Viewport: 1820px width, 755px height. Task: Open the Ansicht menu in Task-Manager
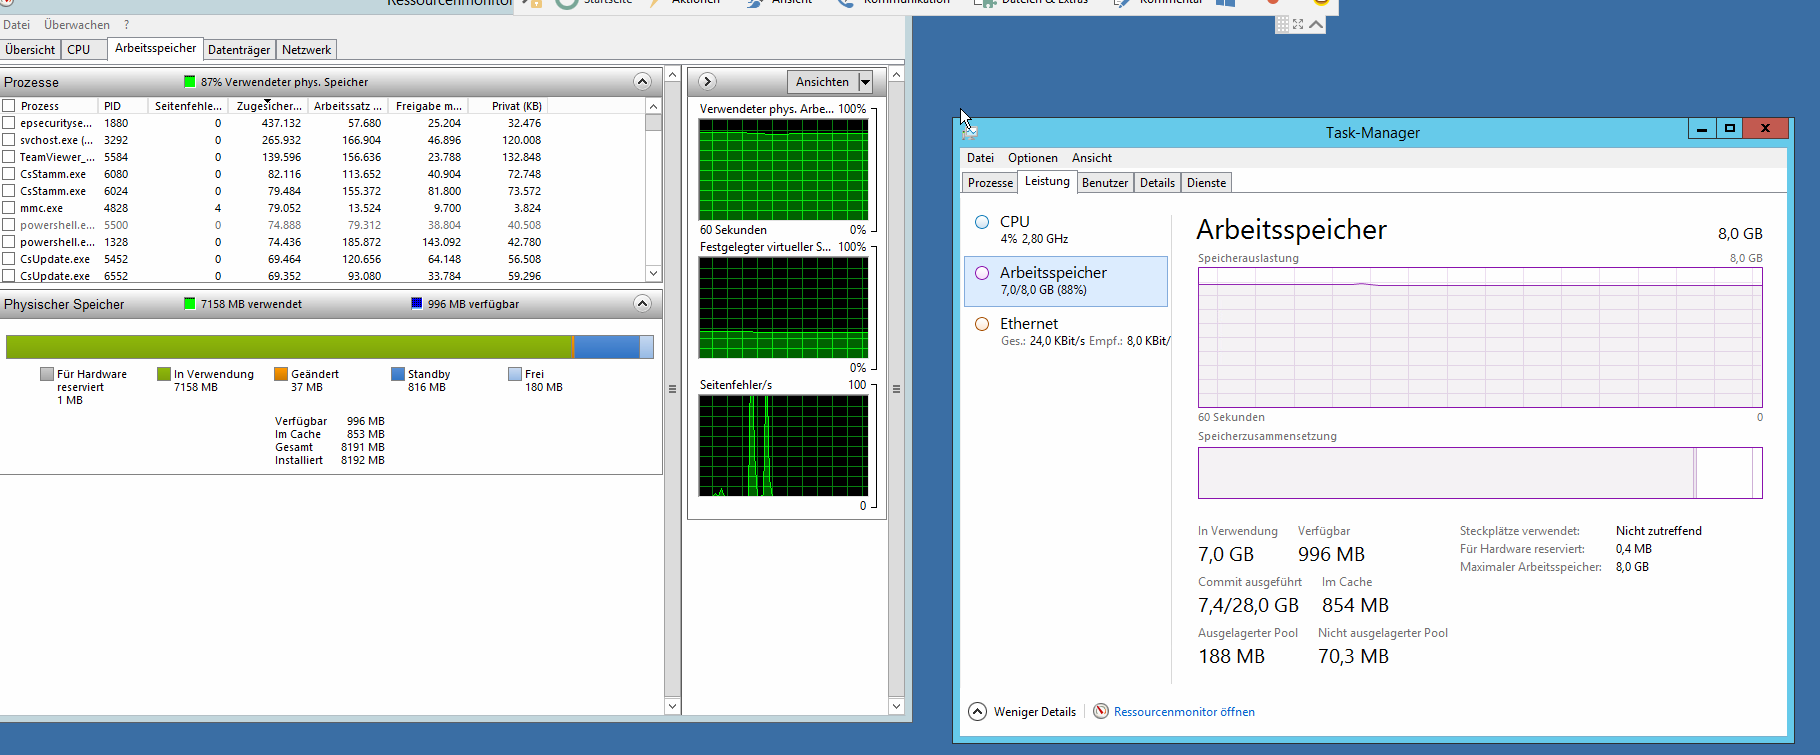coord(1092,158)
